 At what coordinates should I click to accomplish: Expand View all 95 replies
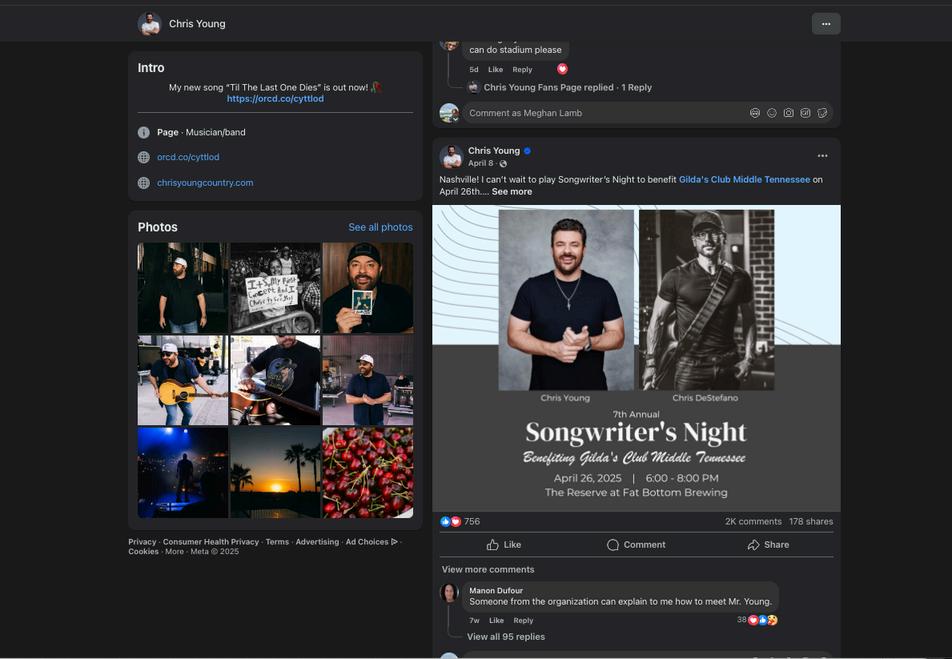(506, 637)
